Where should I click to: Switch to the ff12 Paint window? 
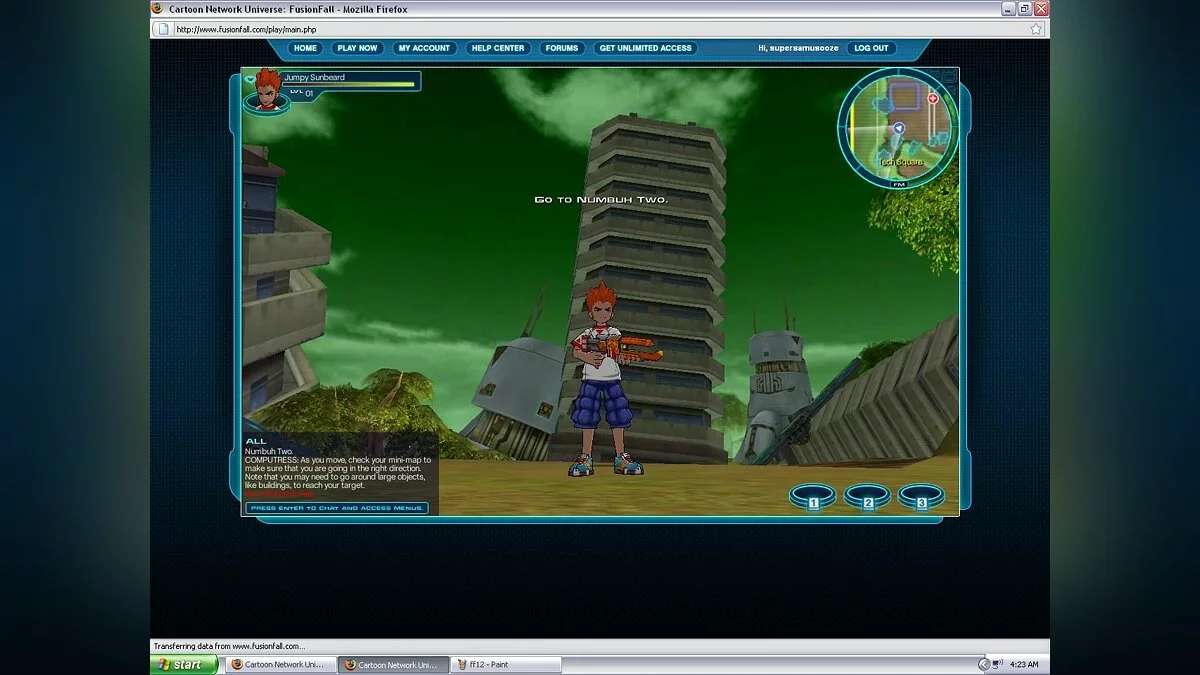click(x=505, y=663)
